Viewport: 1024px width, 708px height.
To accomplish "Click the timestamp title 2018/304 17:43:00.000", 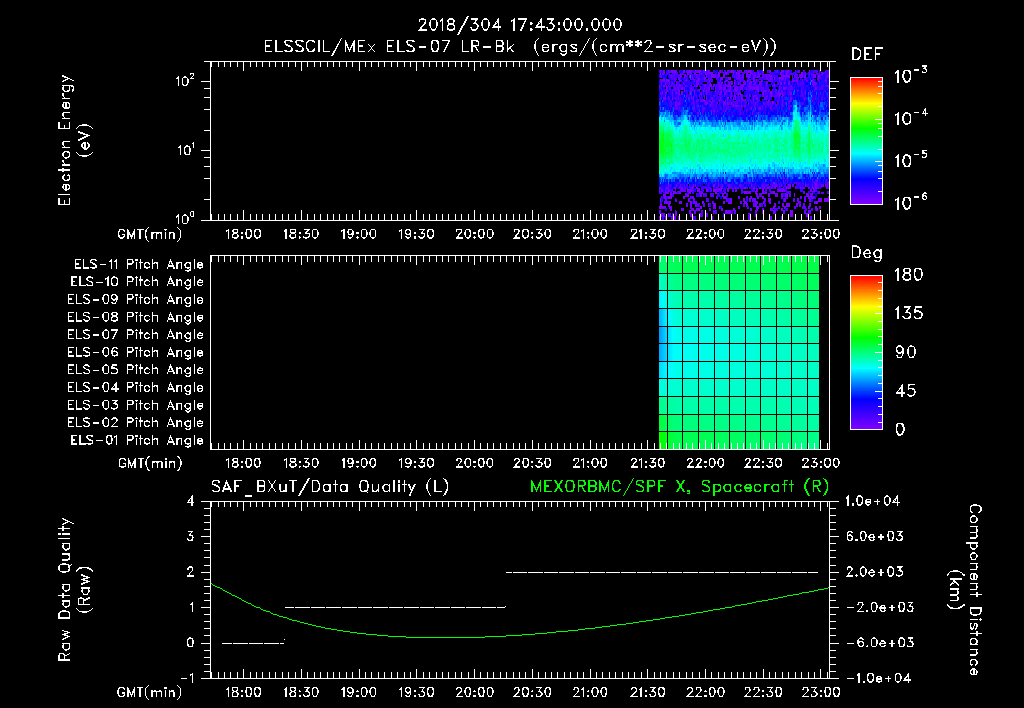I will pyautogui.click(x=520, y=25).
